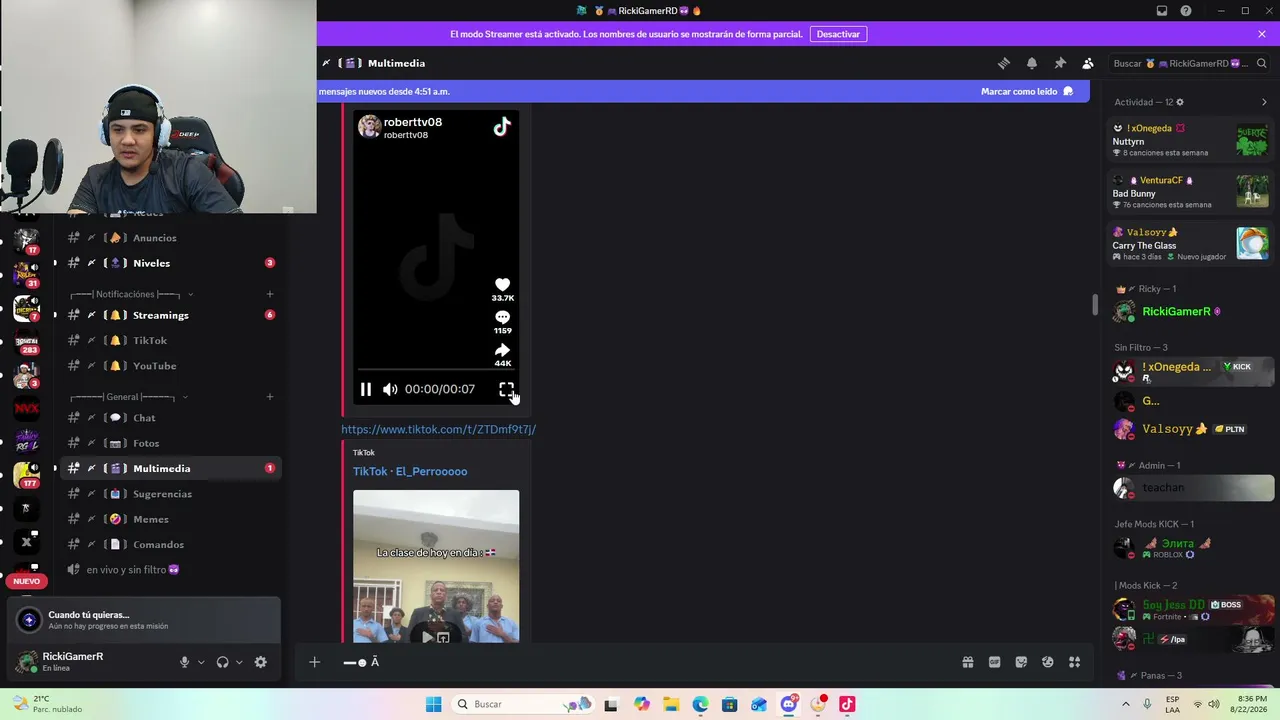
Task: Like the robertttv08 TikTok video
Action: 502,285
